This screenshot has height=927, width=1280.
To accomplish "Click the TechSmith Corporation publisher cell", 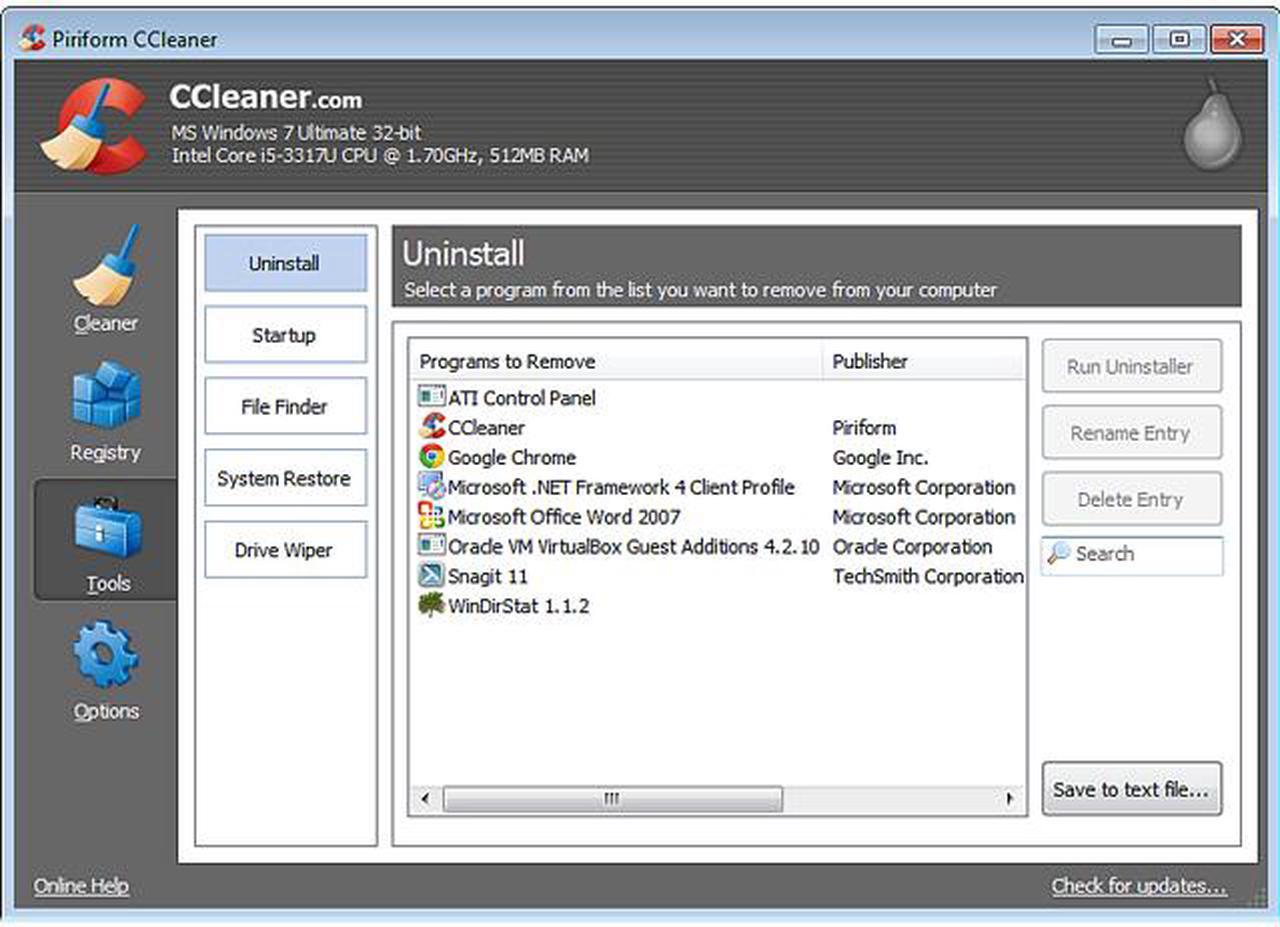I will [928, 576].
